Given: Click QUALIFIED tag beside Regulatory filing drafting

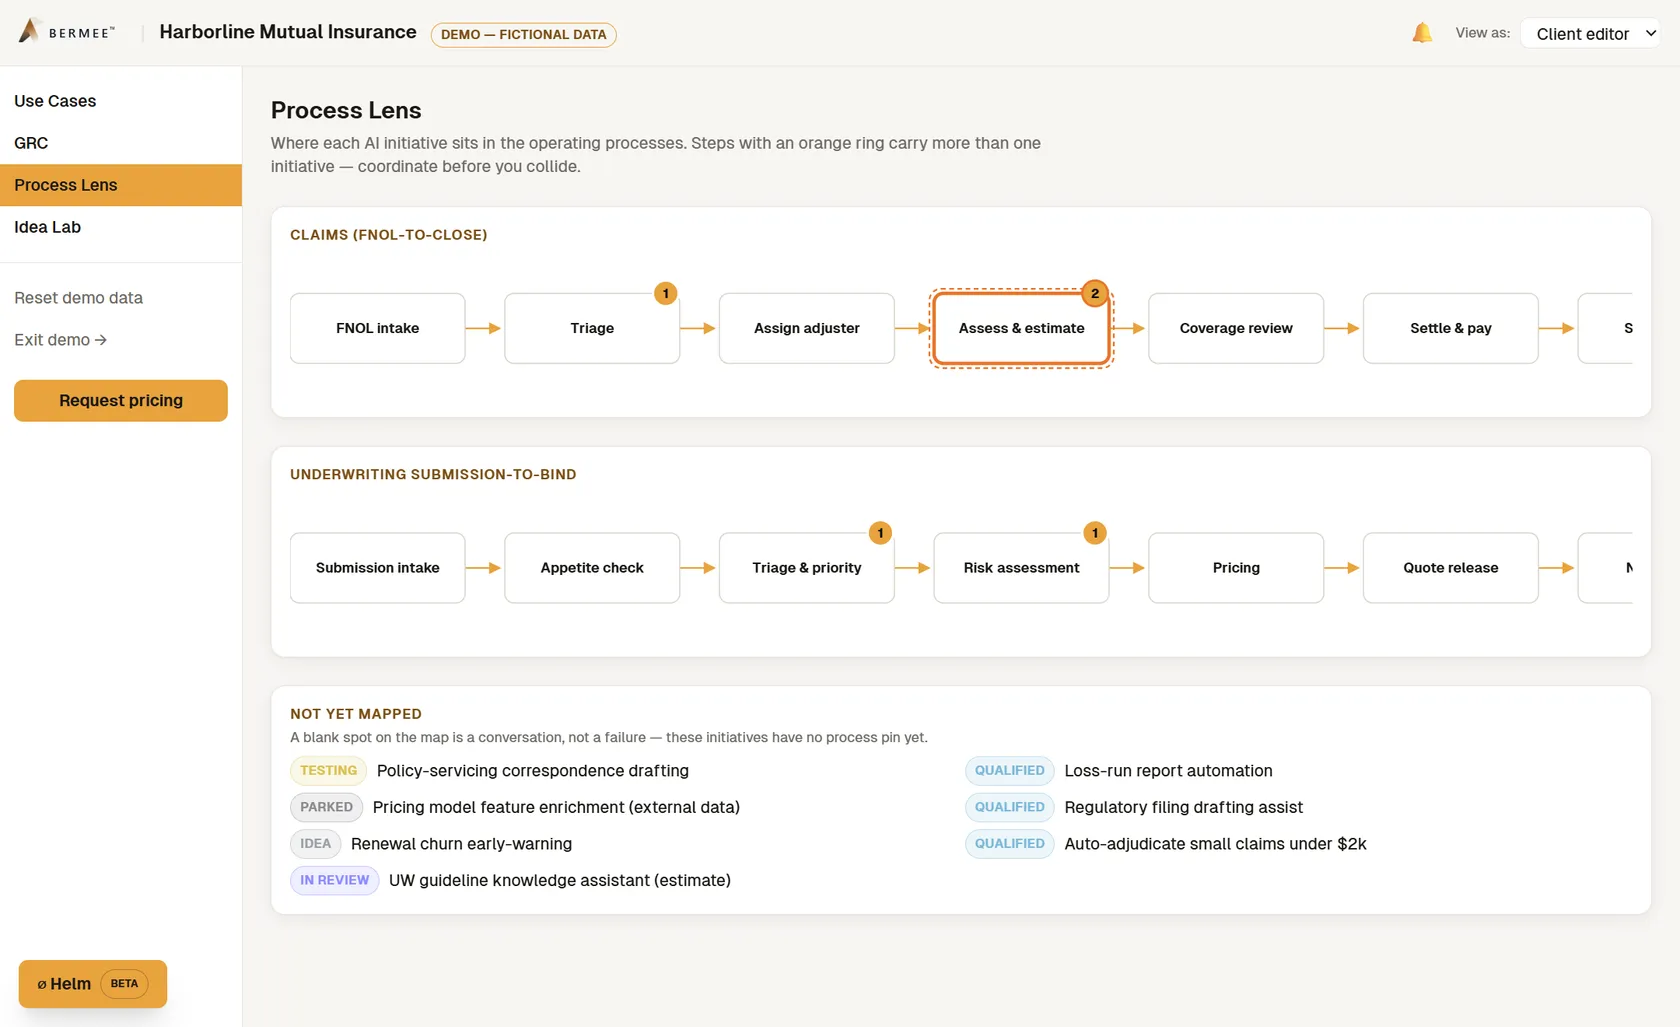Looking at the screenshot, I should click(1010, 807).
